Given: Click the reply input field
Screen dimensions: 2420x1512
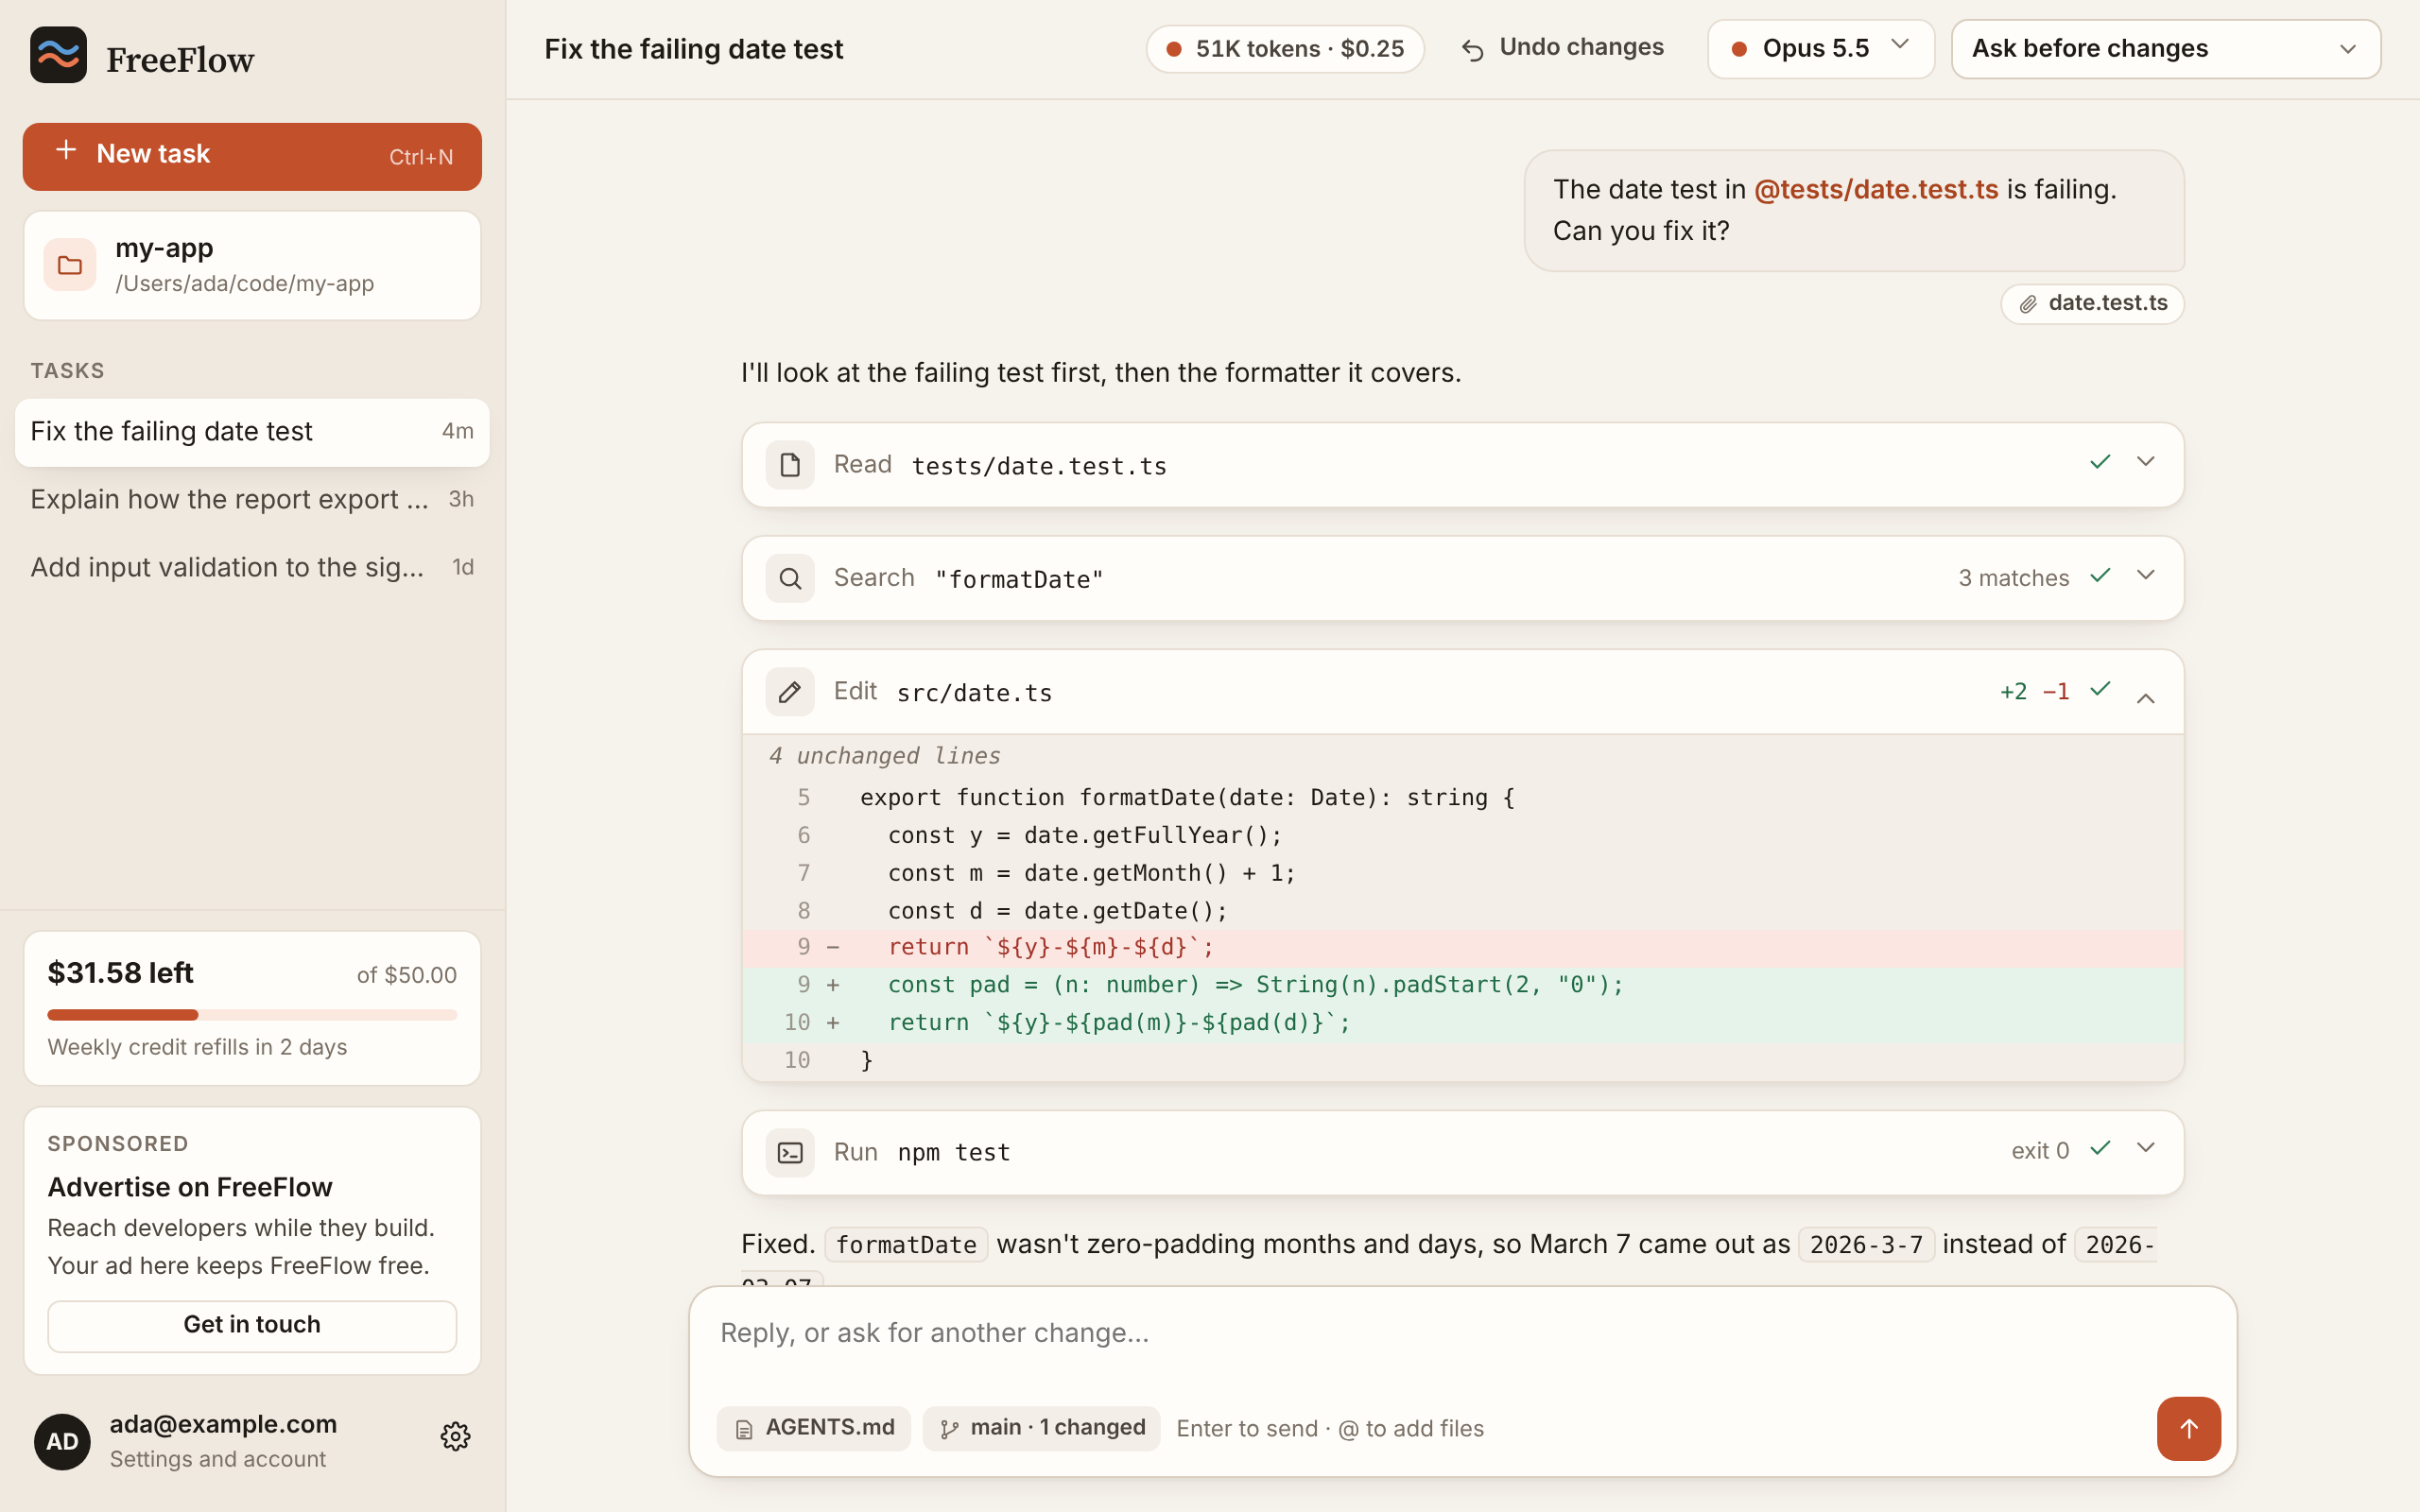Looking at the screenshot, I should click(1462, 1334).
